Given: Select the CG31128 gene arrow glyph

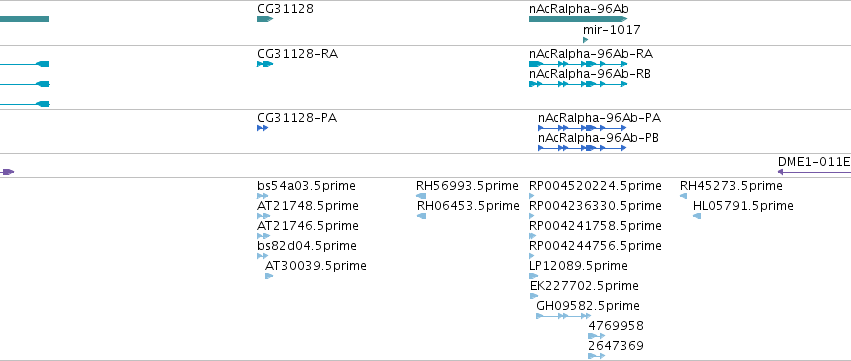Looking at the screenshot, I should pyautogui.click(x=265, y=19).
